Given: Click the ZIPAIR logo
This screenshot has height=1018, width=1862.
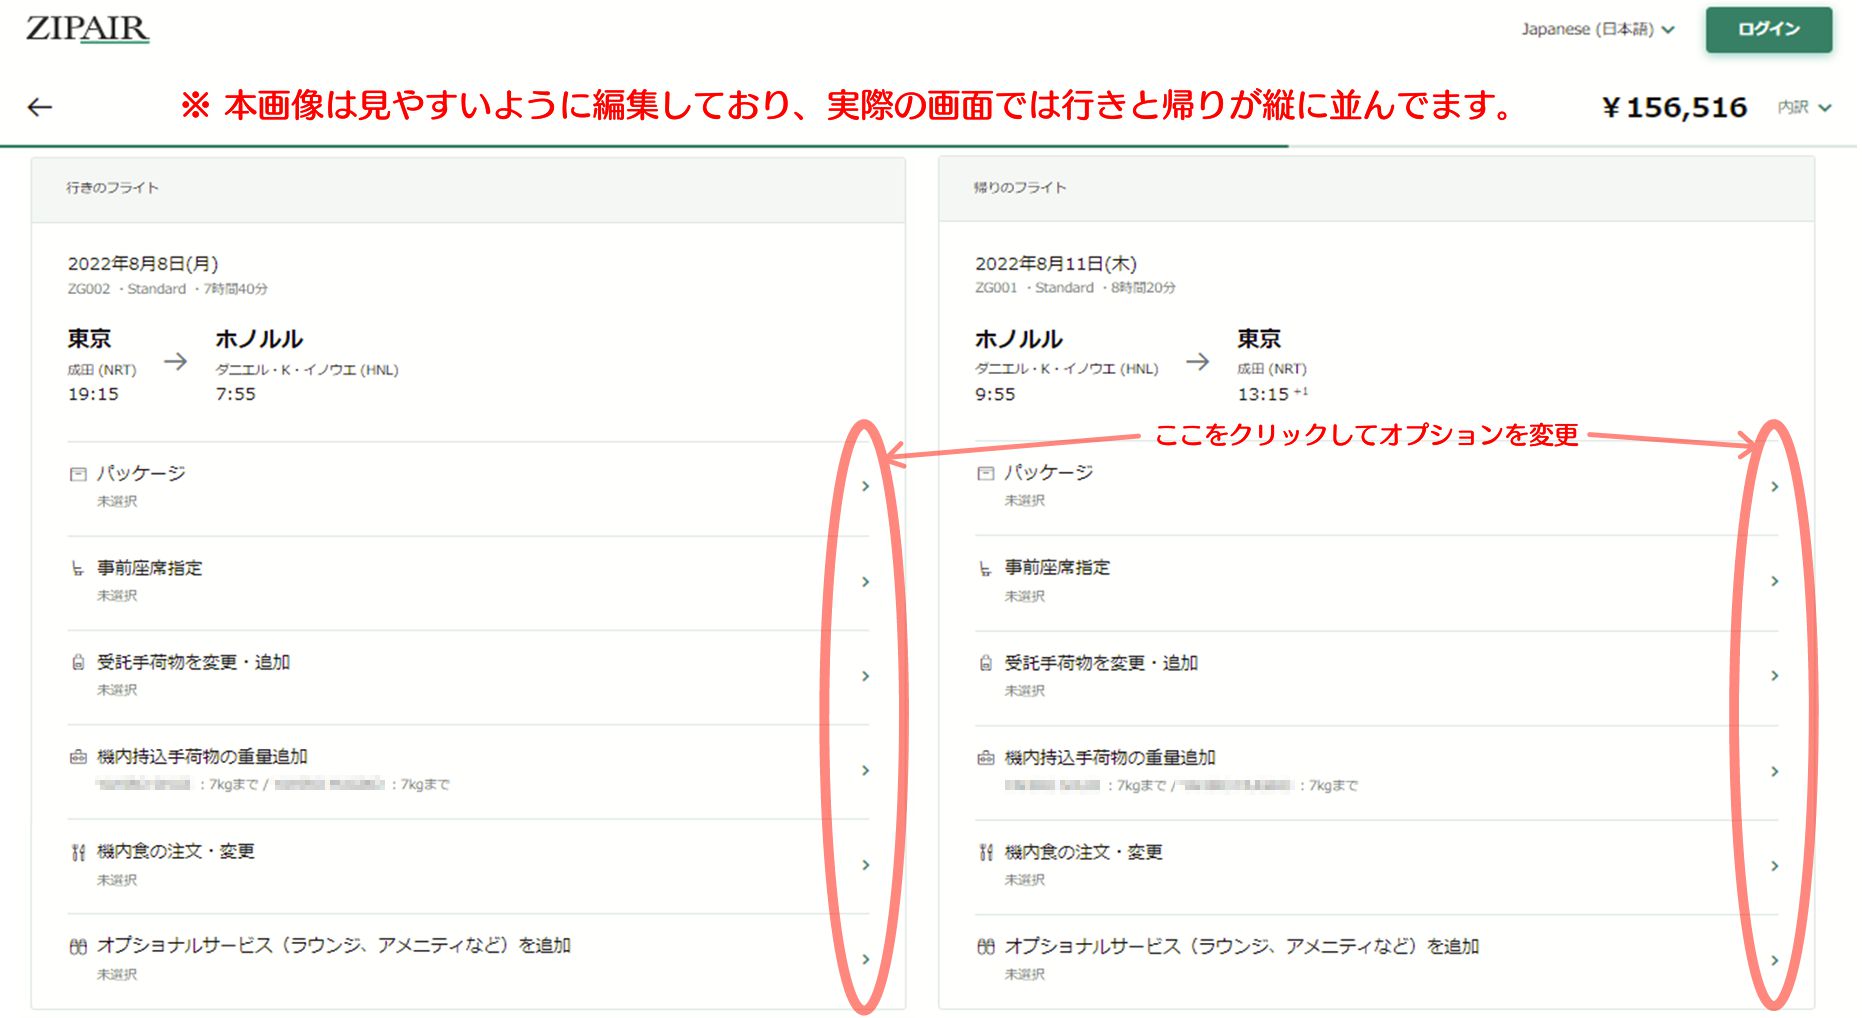Looking at the screenshot, I should coord(87,29).
